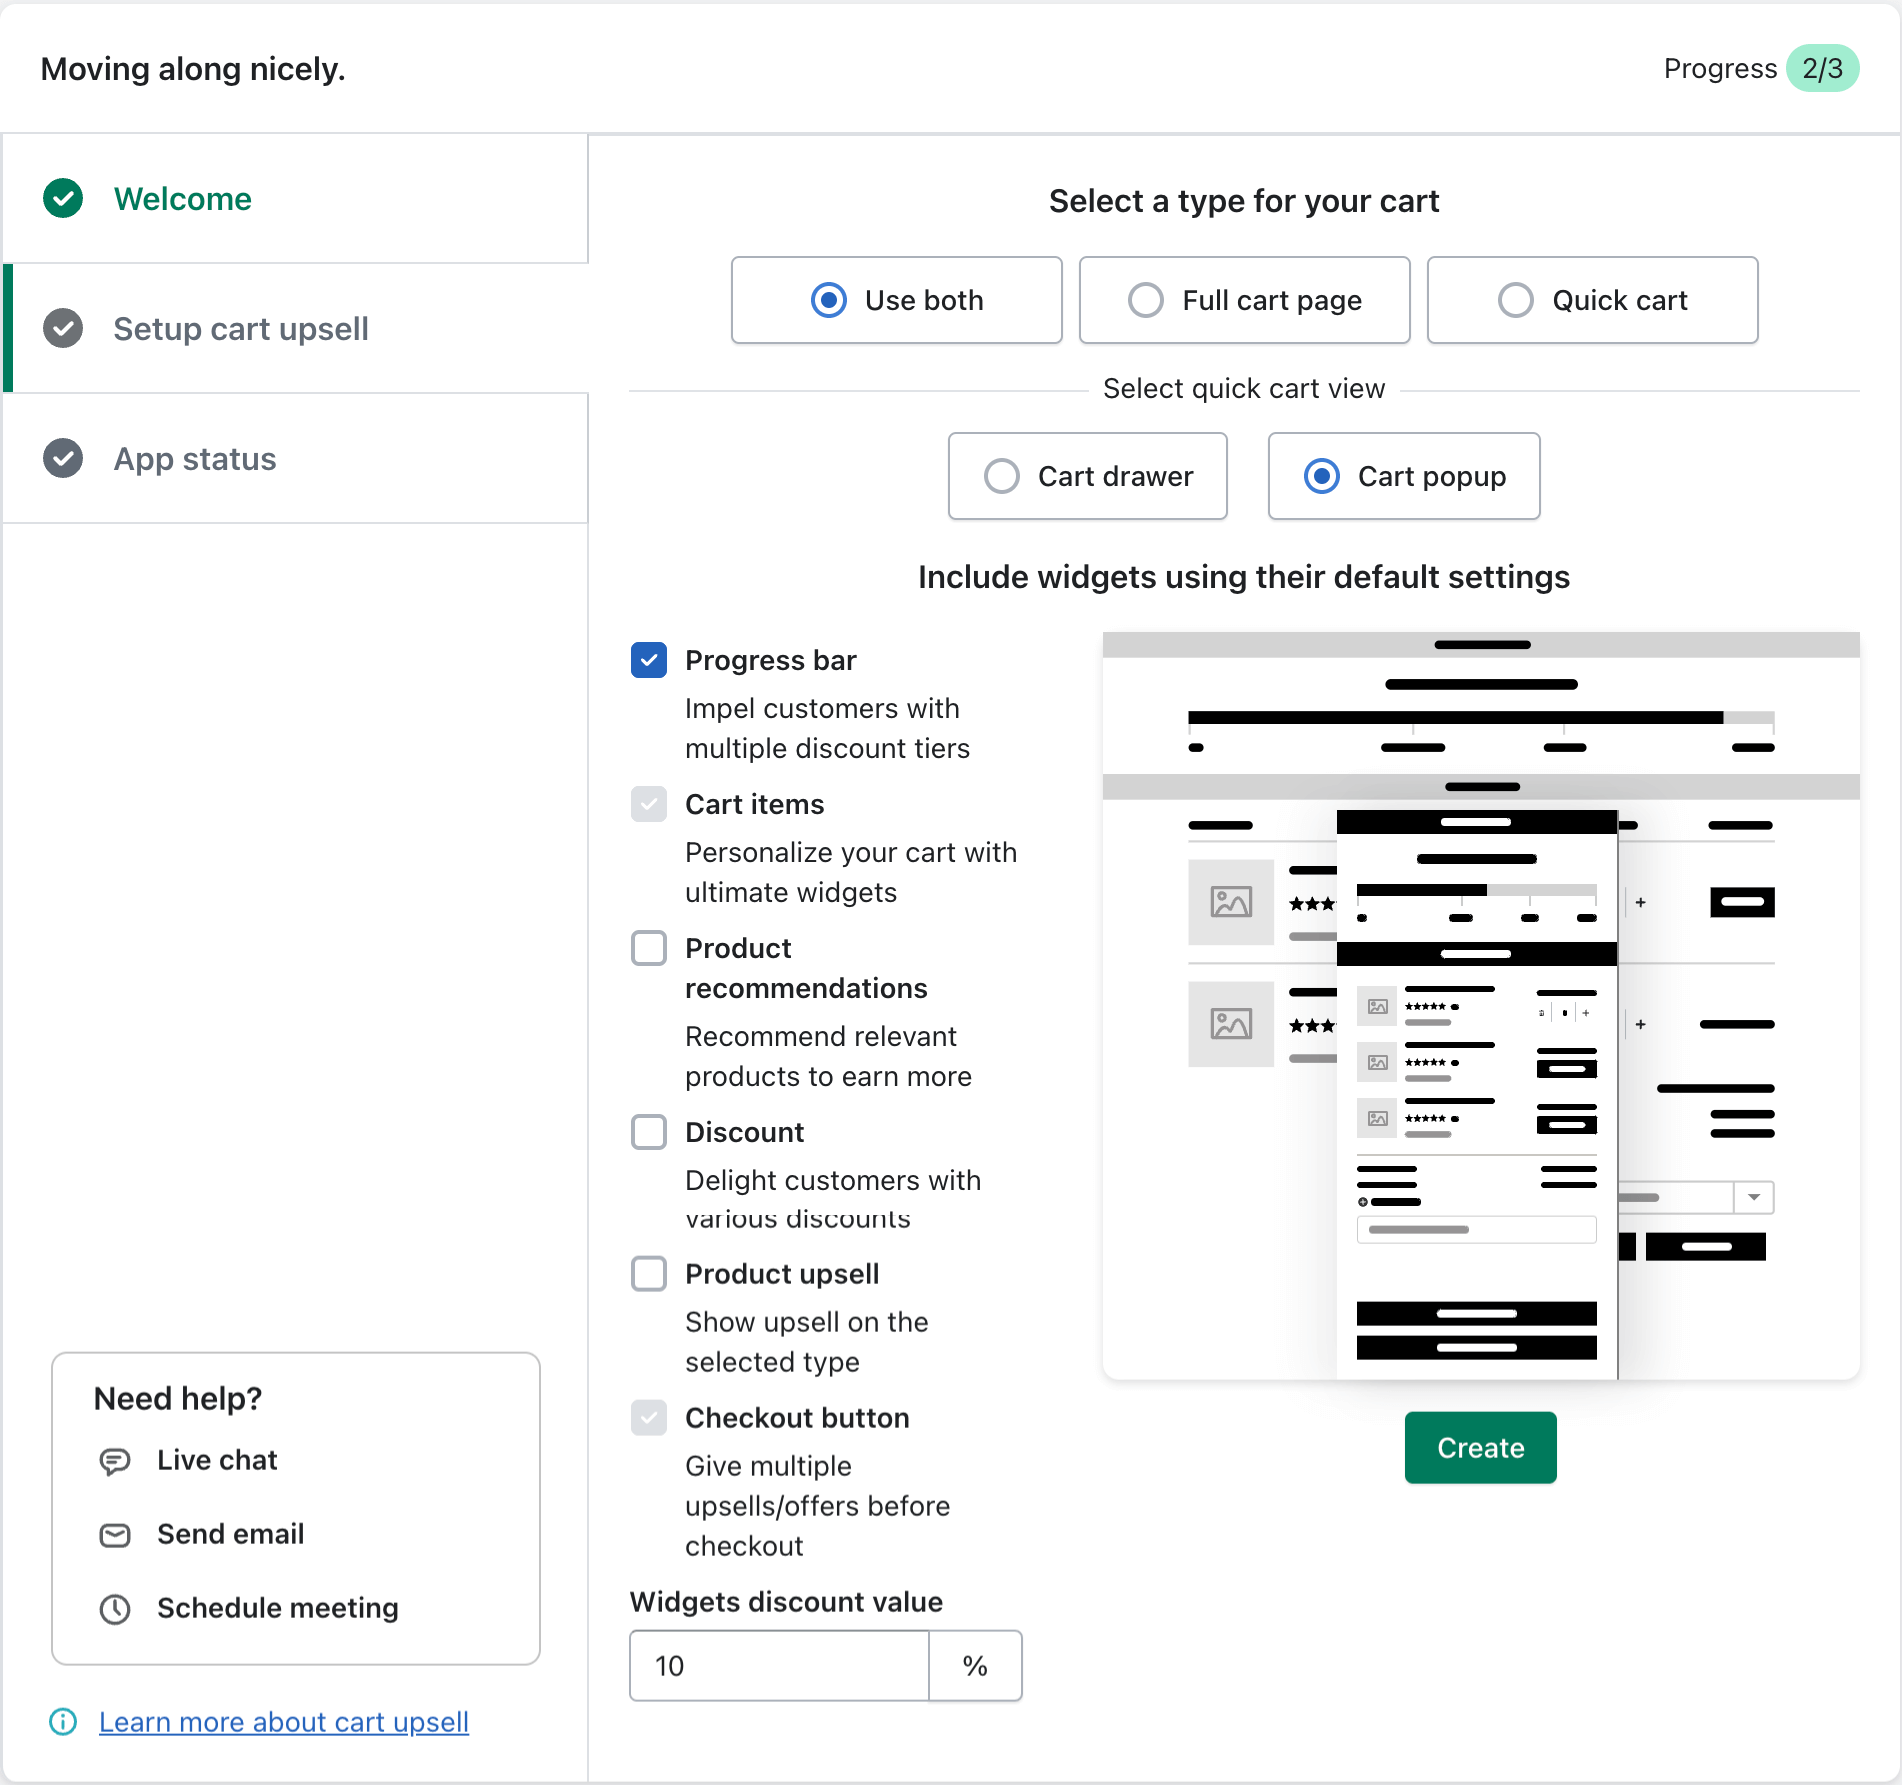Click the Cart items label text
This screenshot has width=1902, height=1785.
pos(754,804)
